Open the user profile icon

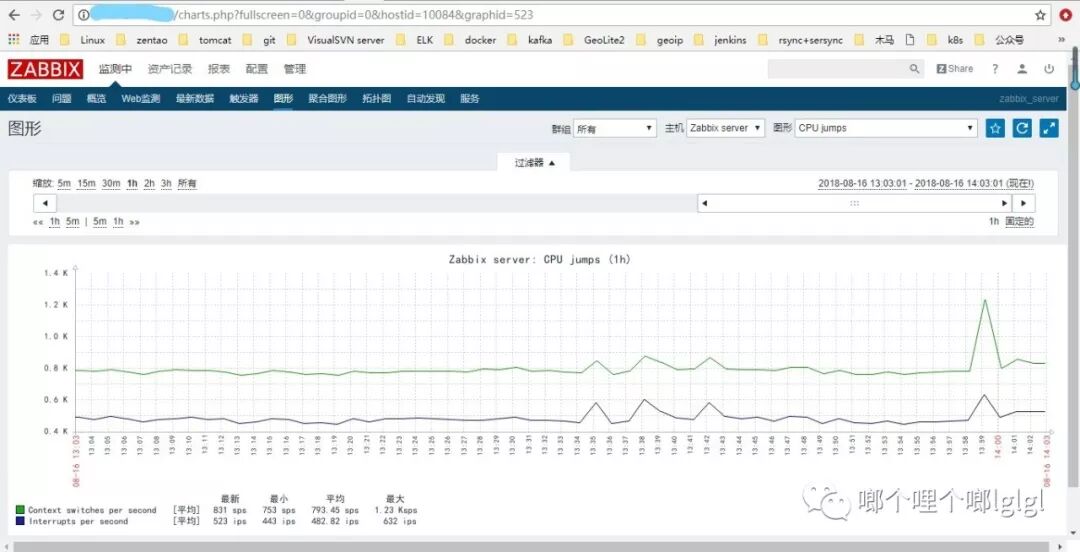[x=1022, y=69]
